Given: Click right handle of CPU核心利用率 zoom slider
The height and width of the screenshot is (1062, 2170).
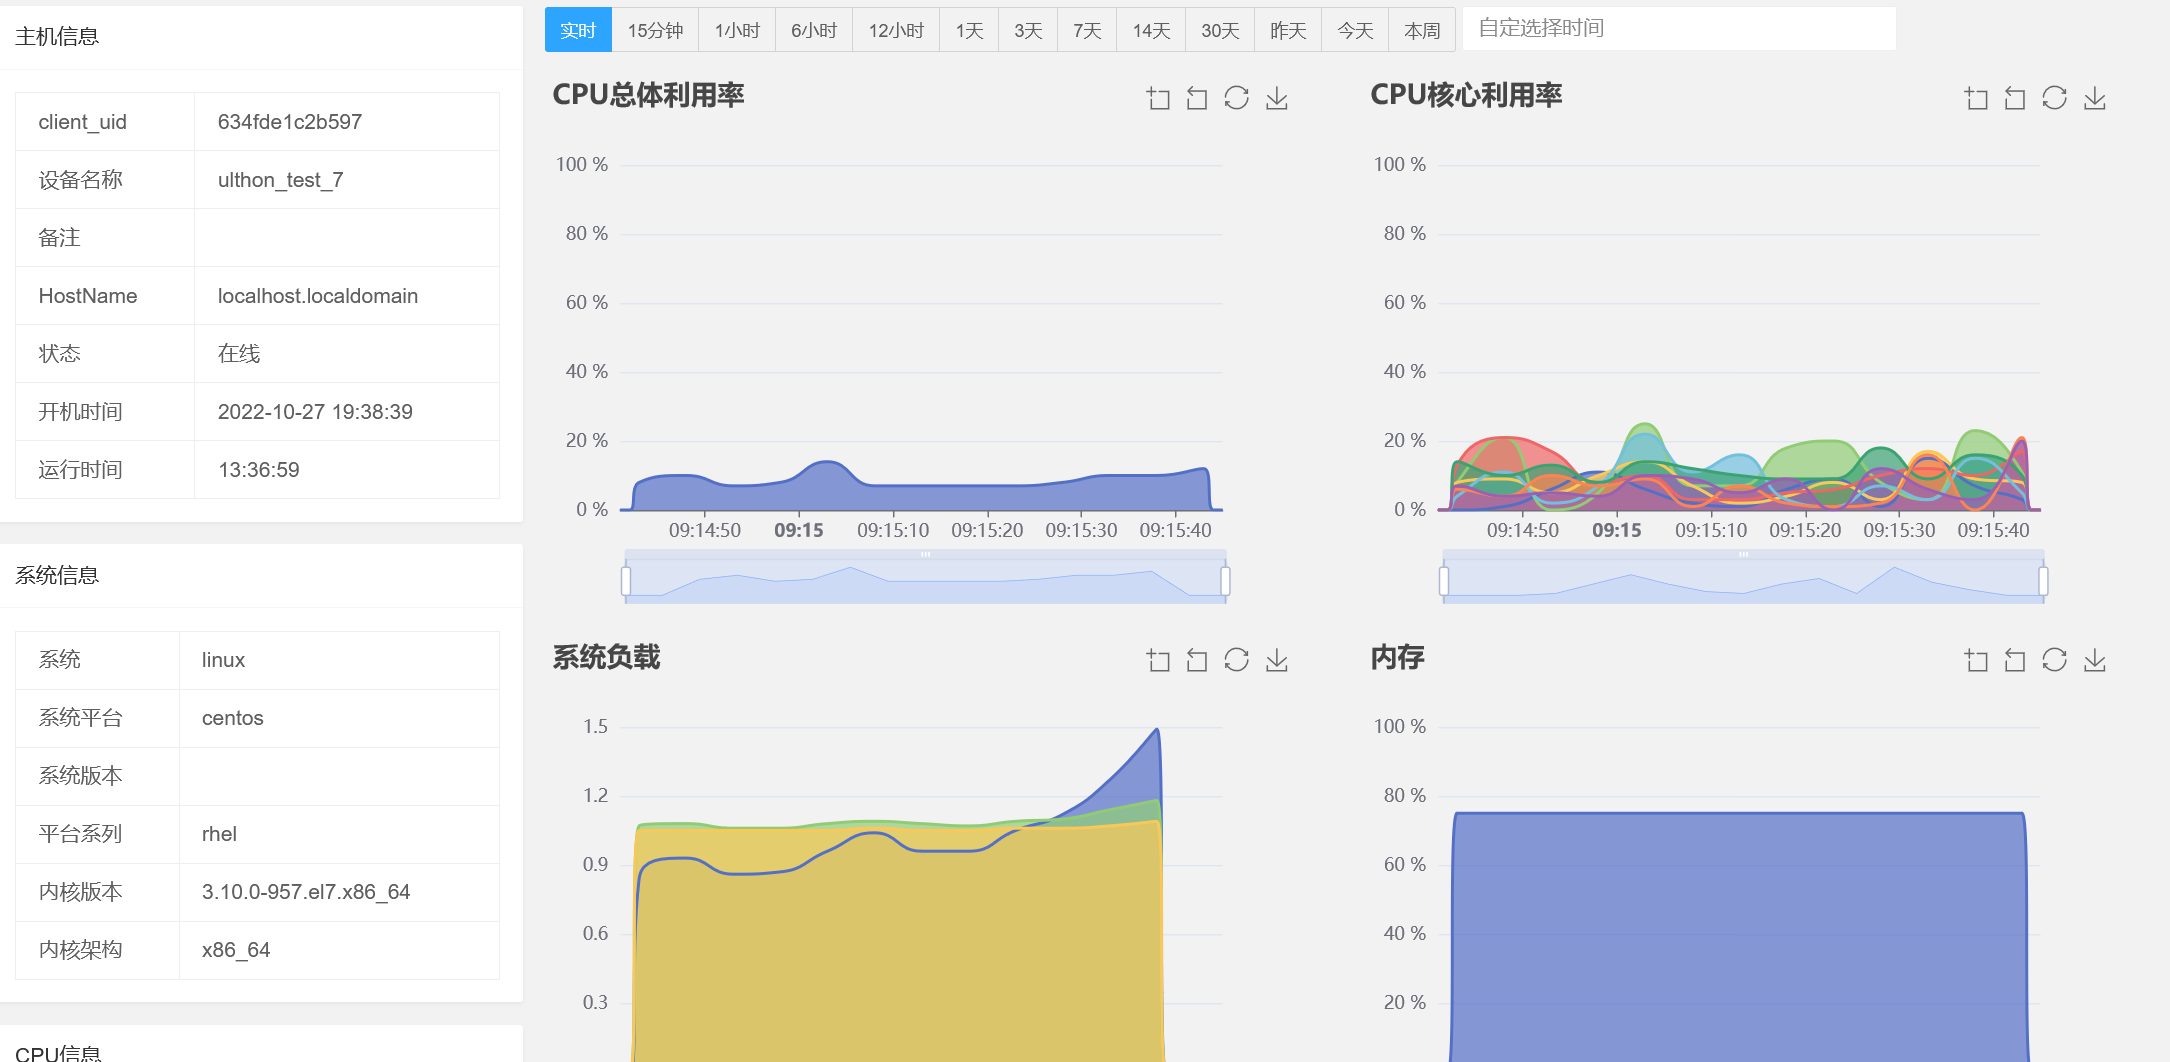Looking at the screenshot, I should (x=2043, y=581).
